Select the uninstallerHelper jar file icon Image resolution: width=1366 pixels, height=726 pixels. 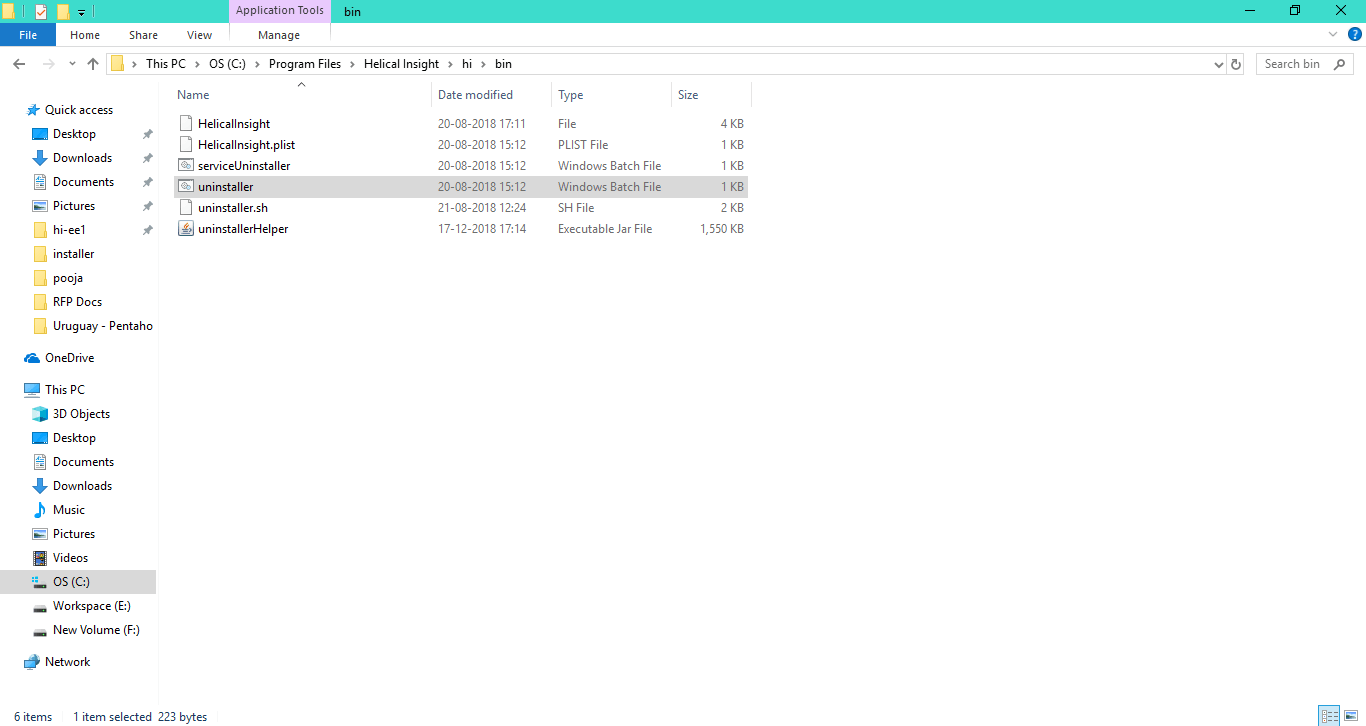coord(185,229)
